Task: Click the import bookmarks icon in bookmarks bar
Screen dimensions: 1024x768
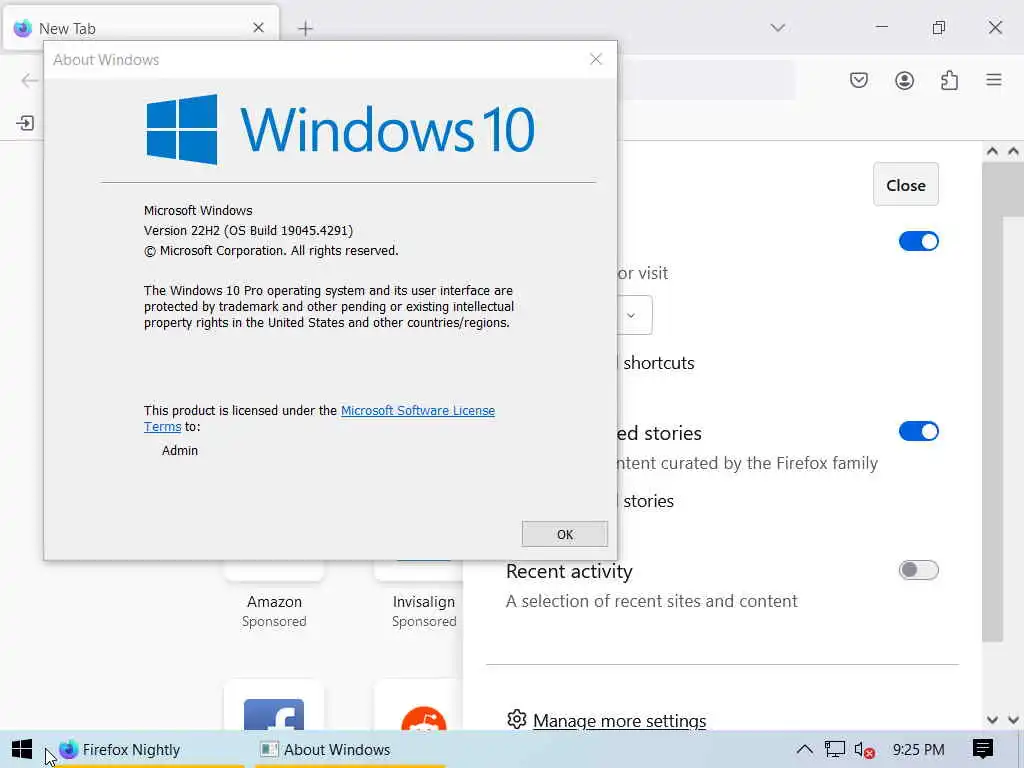Action: click(25, 123)
